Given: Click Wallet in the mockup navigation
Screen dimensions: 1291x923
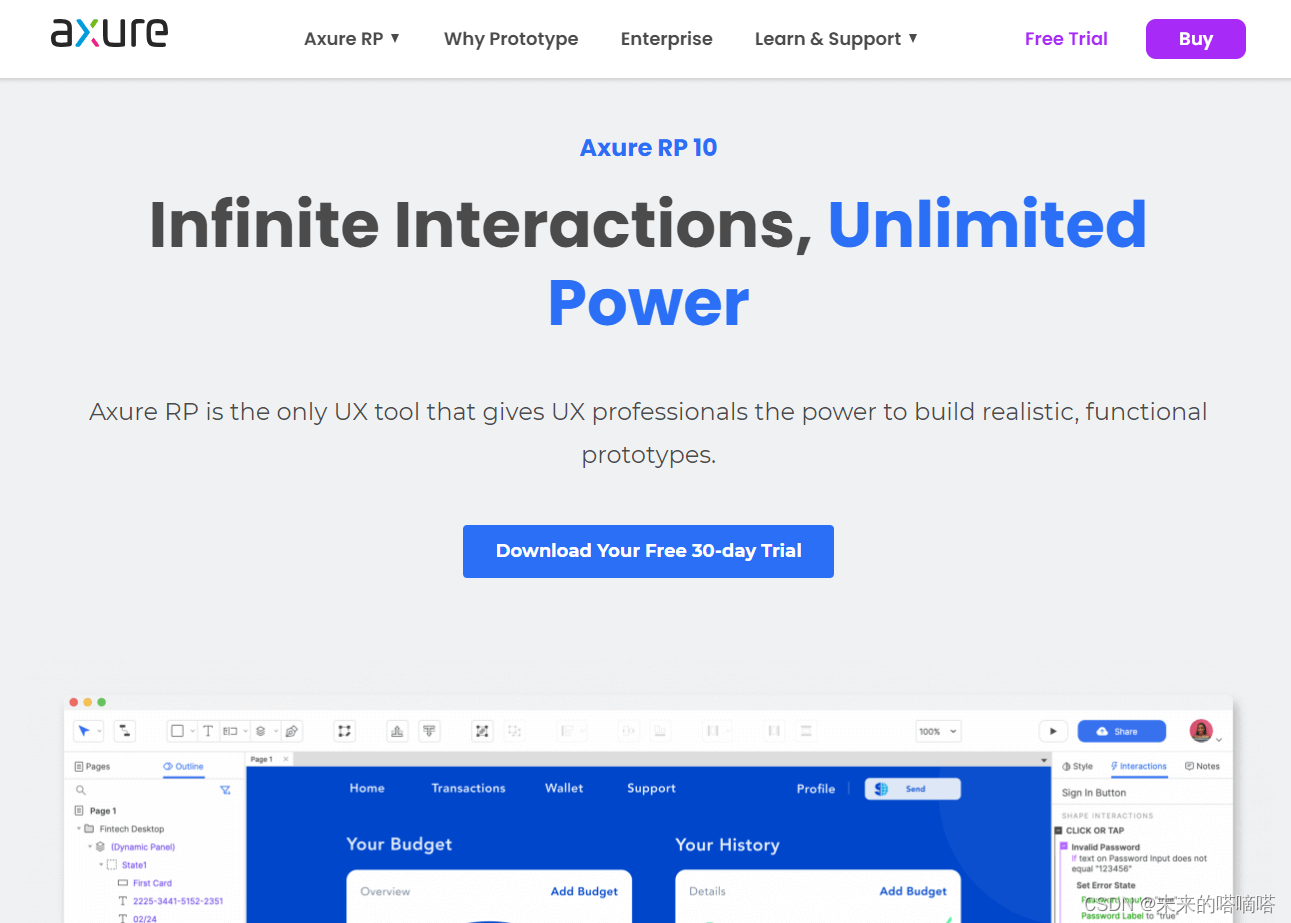Looking at the screenshot, I should [x=564, y=788].
